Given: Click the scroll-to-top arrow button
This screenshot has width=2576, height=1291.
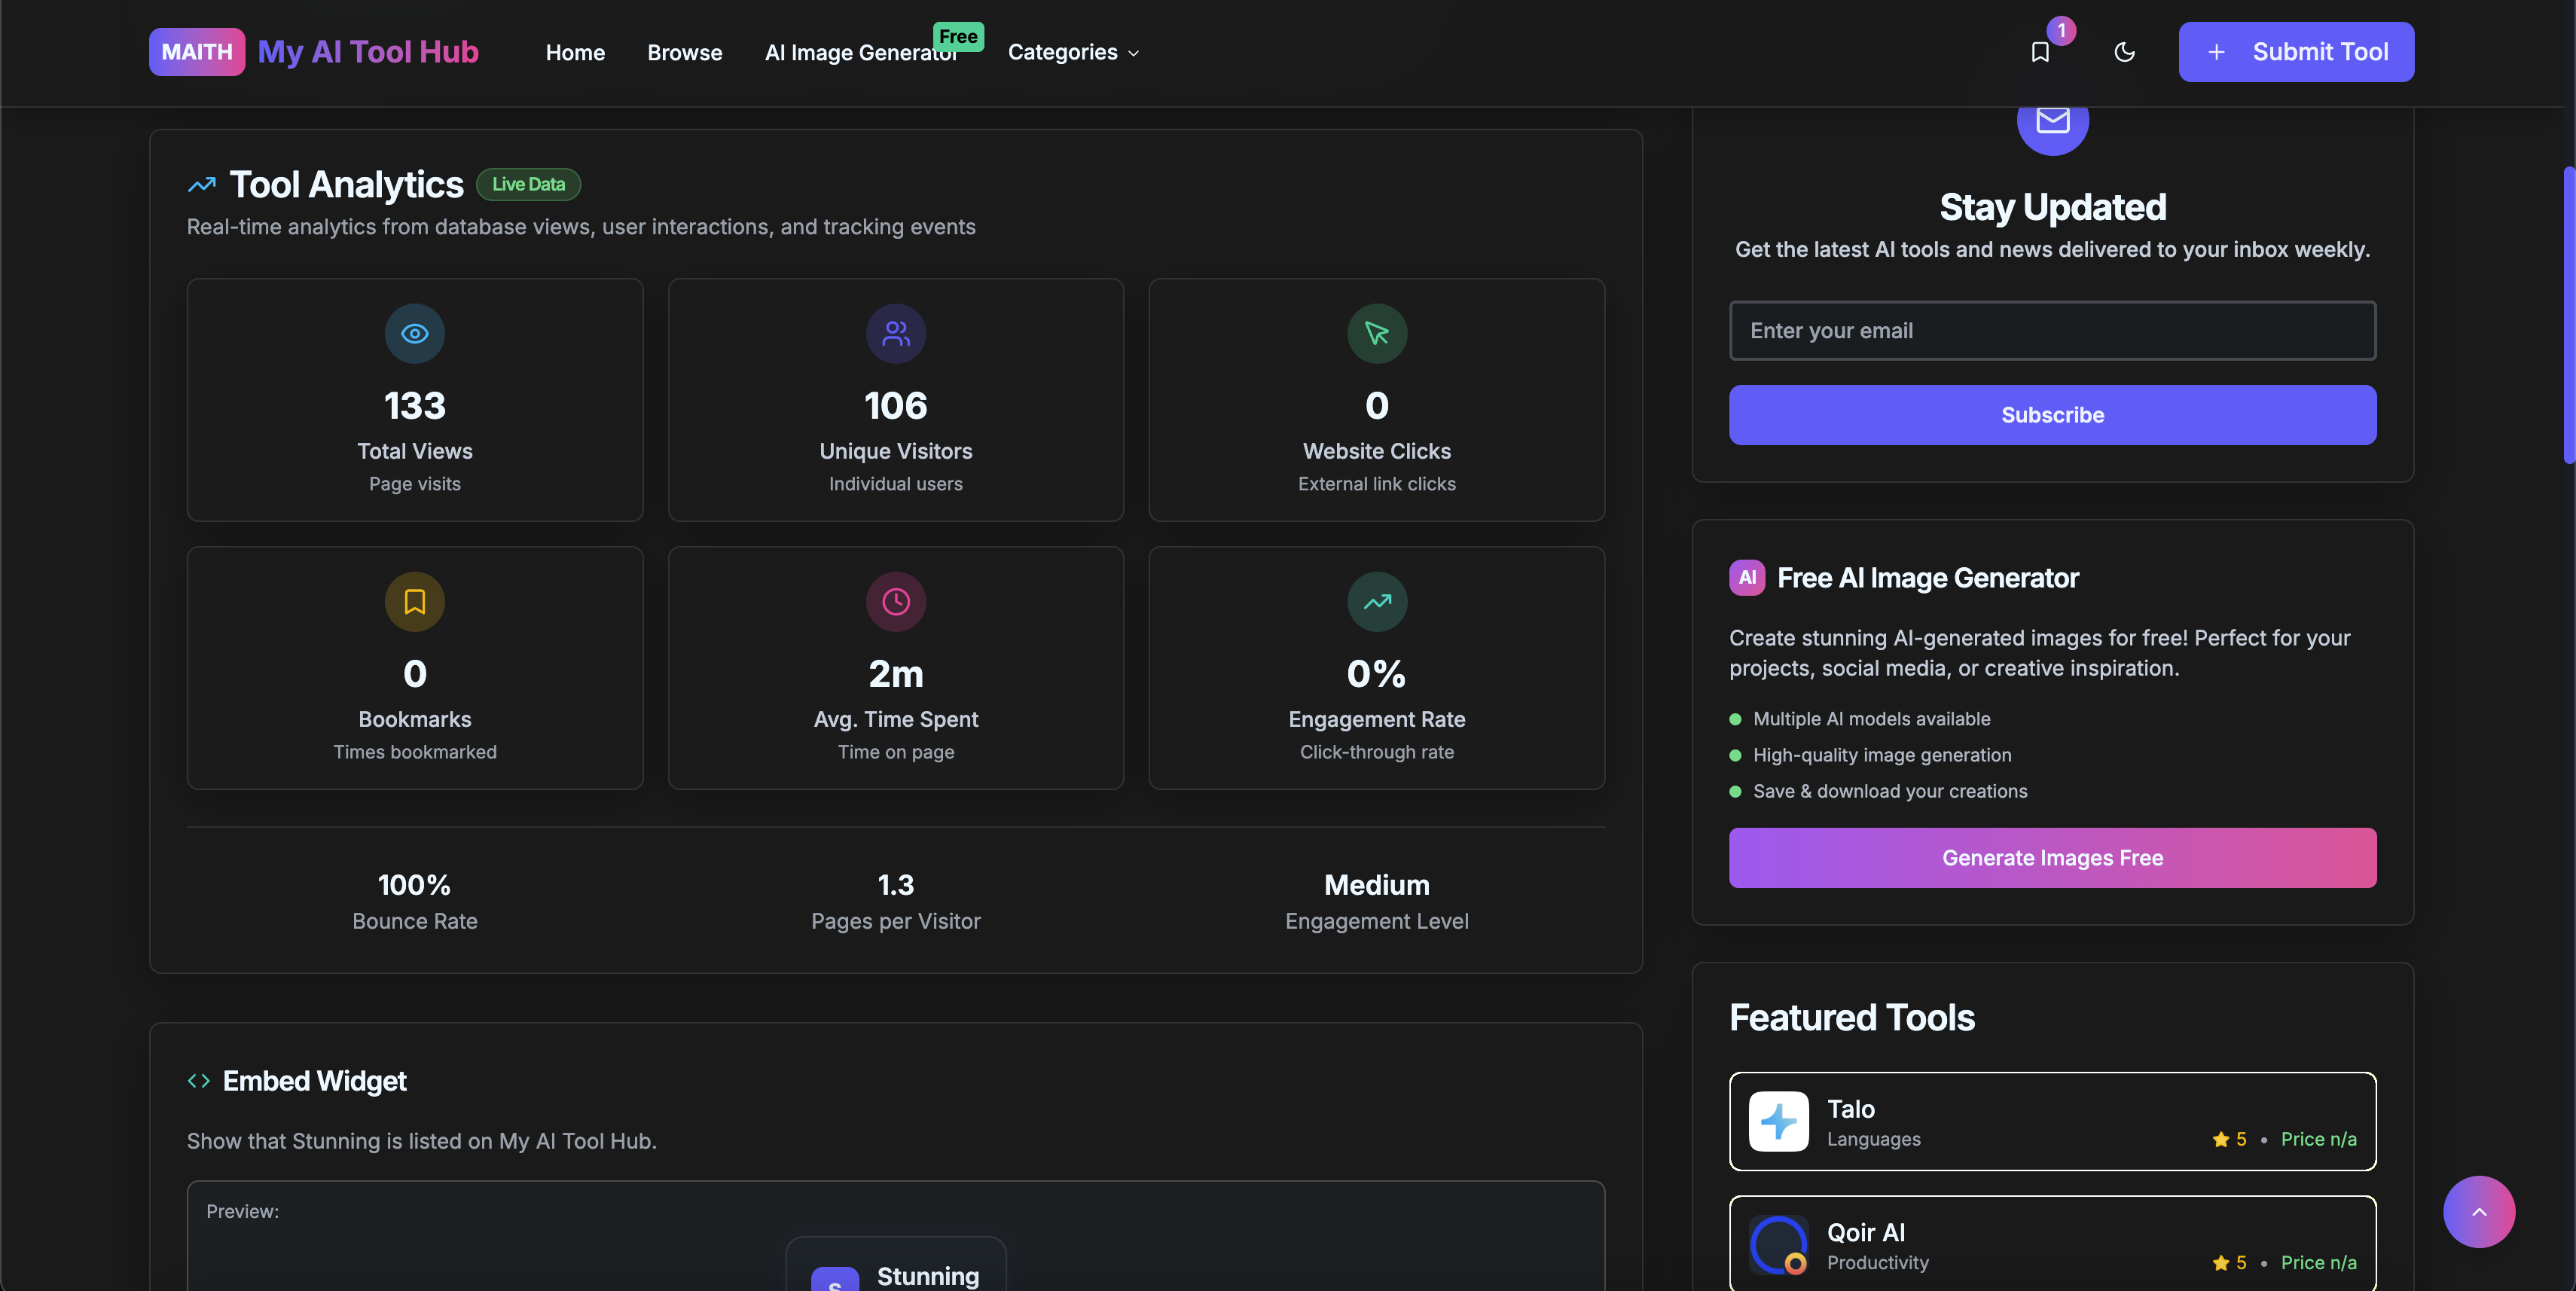Looking at the screenshot, I should pyautogui.click(x=2479, y=1212).
